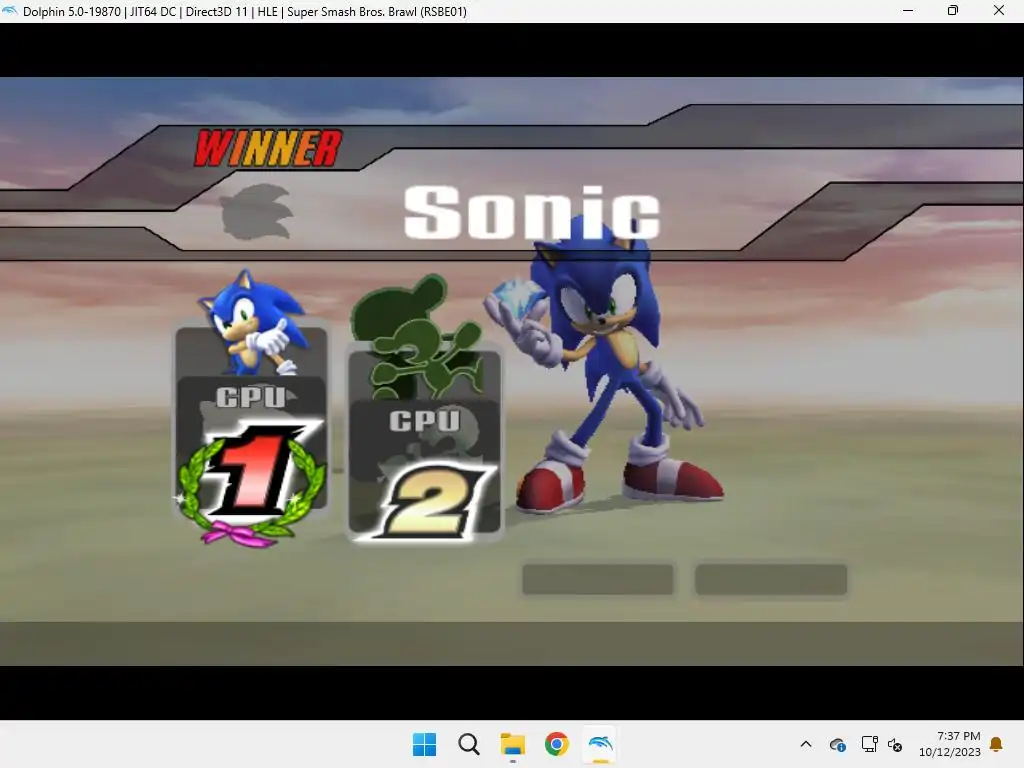
Task: Open the OneDrive cloud tray icon
Action: tap(837, 744)
